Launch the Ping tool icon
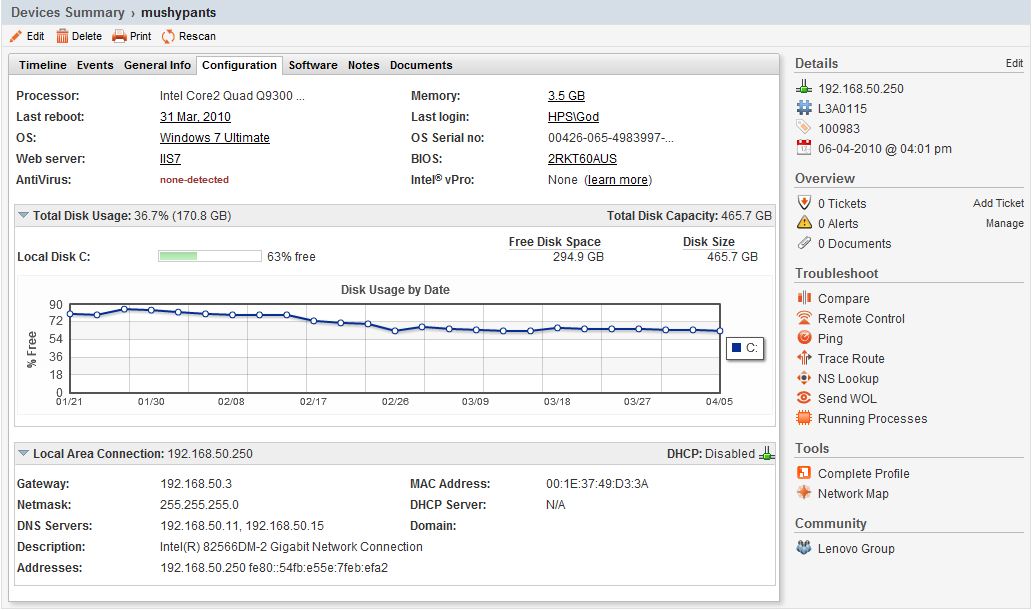The width and height of the screenshot is (1032, 610). point(804,338)
